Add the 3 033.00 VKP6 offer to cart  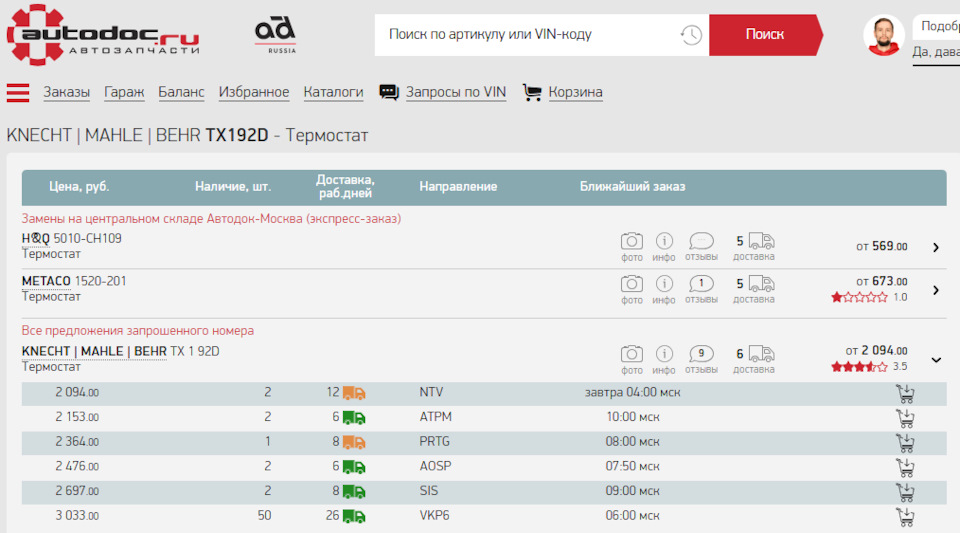905,516
